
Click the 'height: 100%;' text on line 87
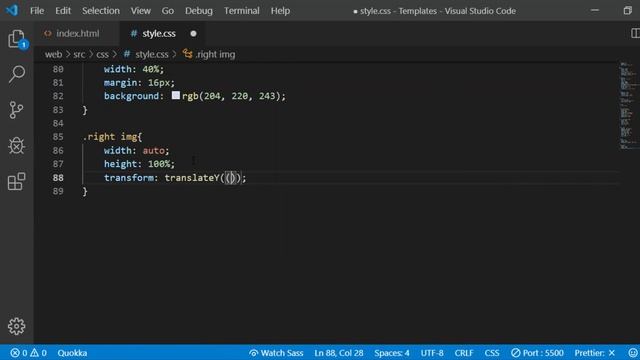pyautogui.click(x=139, y=164)
